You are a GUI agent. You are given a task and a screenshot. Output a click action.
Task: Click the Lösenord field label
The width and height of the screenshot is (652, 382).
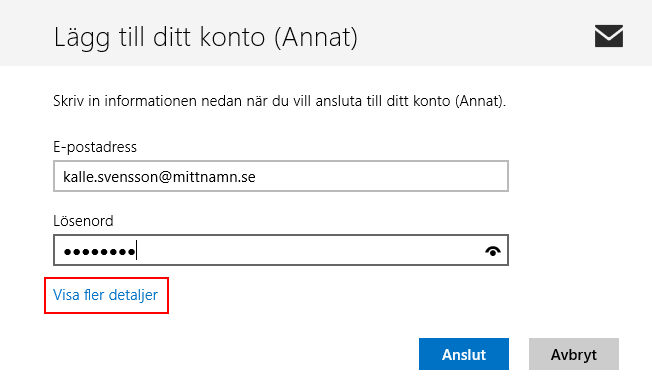click(x=83, y=221)
